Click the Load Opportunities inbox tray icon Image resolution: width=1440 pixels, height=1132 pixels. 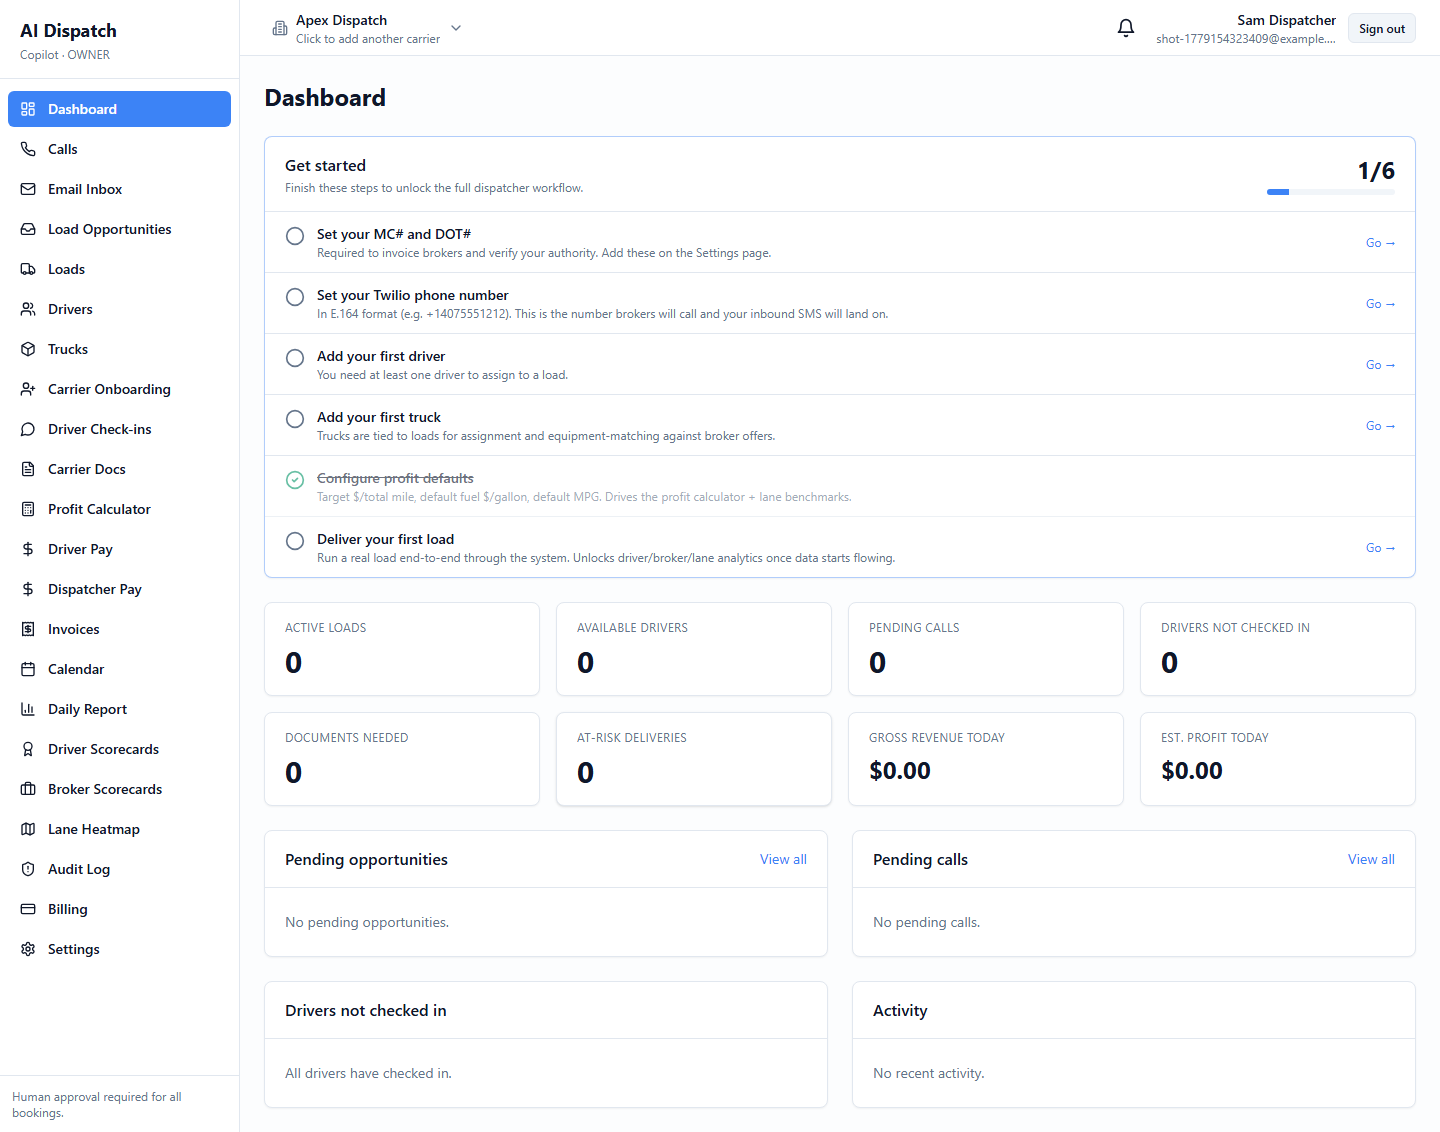pyautogui.click(x=28, y=229)
